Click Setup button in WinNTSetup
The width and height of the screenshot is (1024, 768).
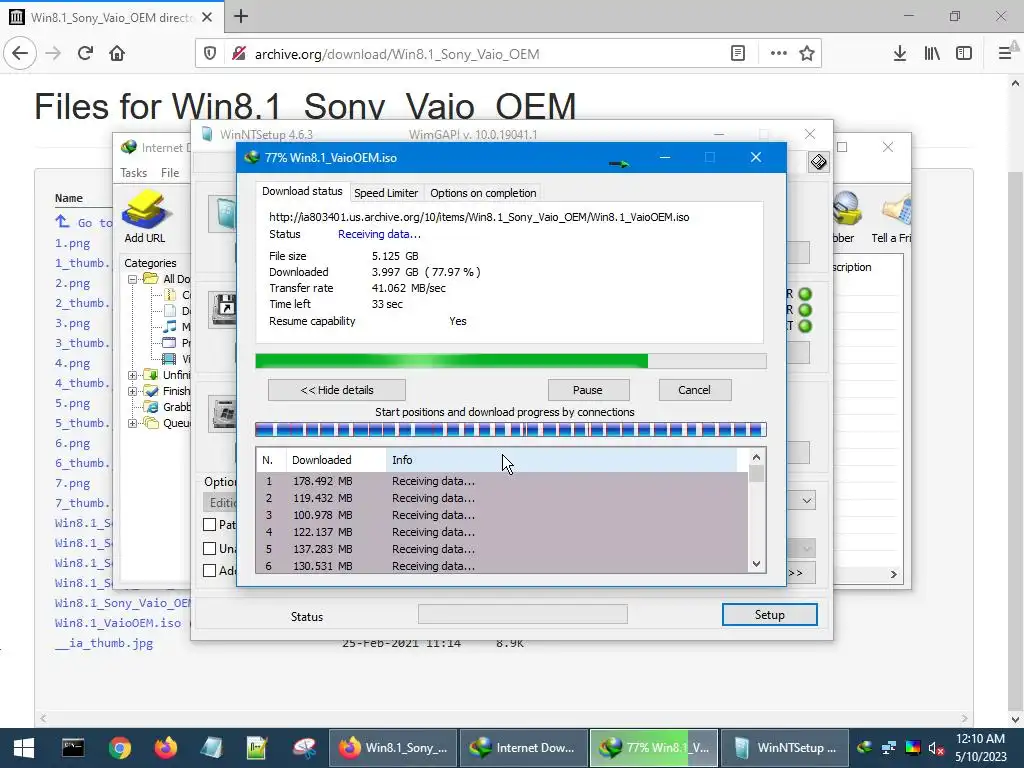point(769,615)
